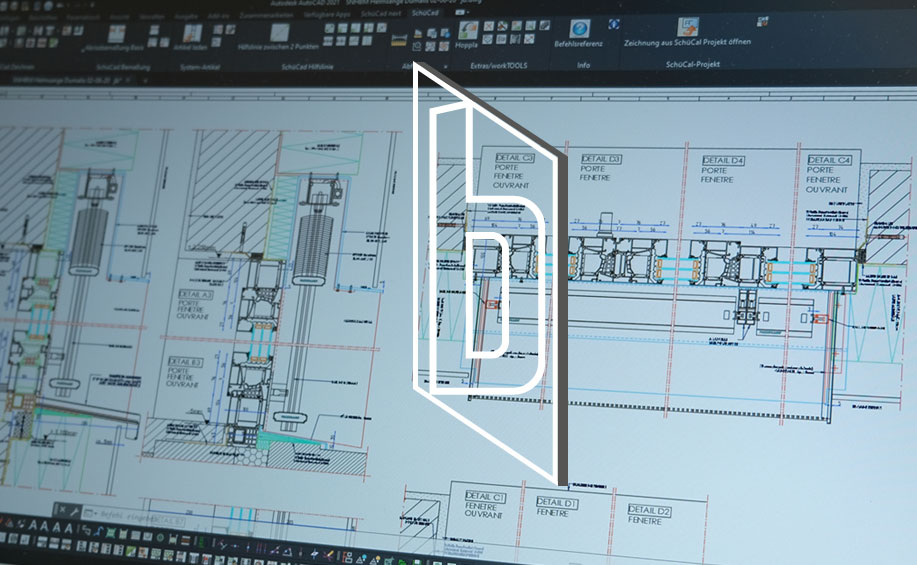Open the Verfügbare Apps ribbon tab

pos(327,14)
